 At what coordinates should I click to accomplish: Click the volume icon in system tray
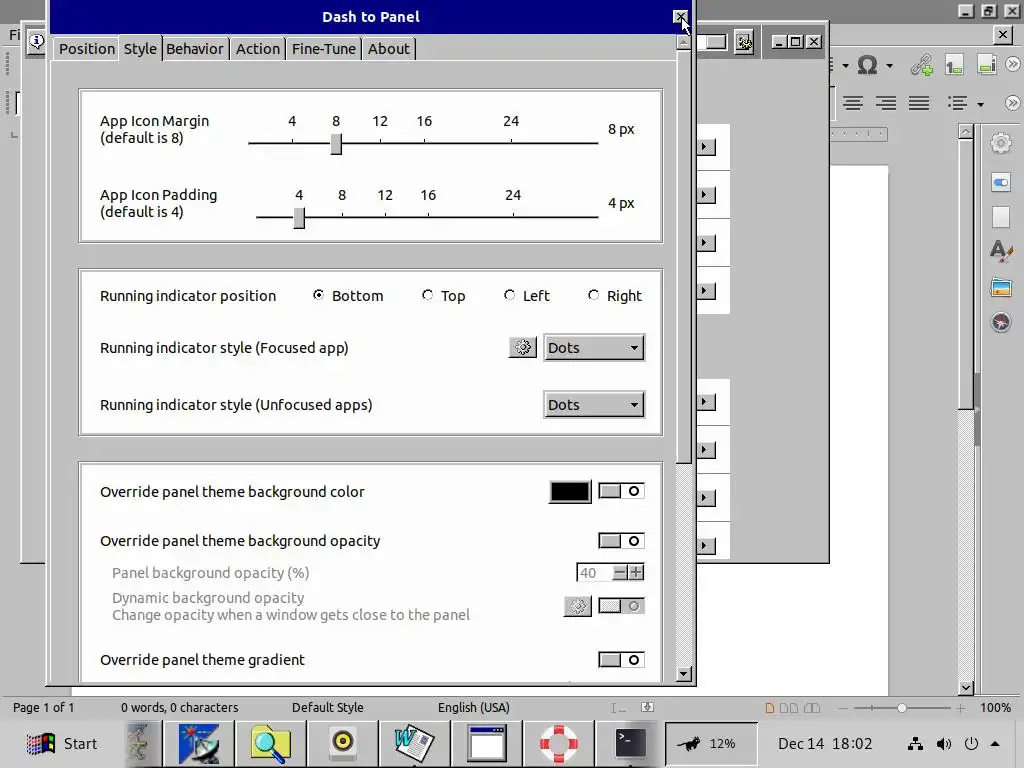(944, 744)
